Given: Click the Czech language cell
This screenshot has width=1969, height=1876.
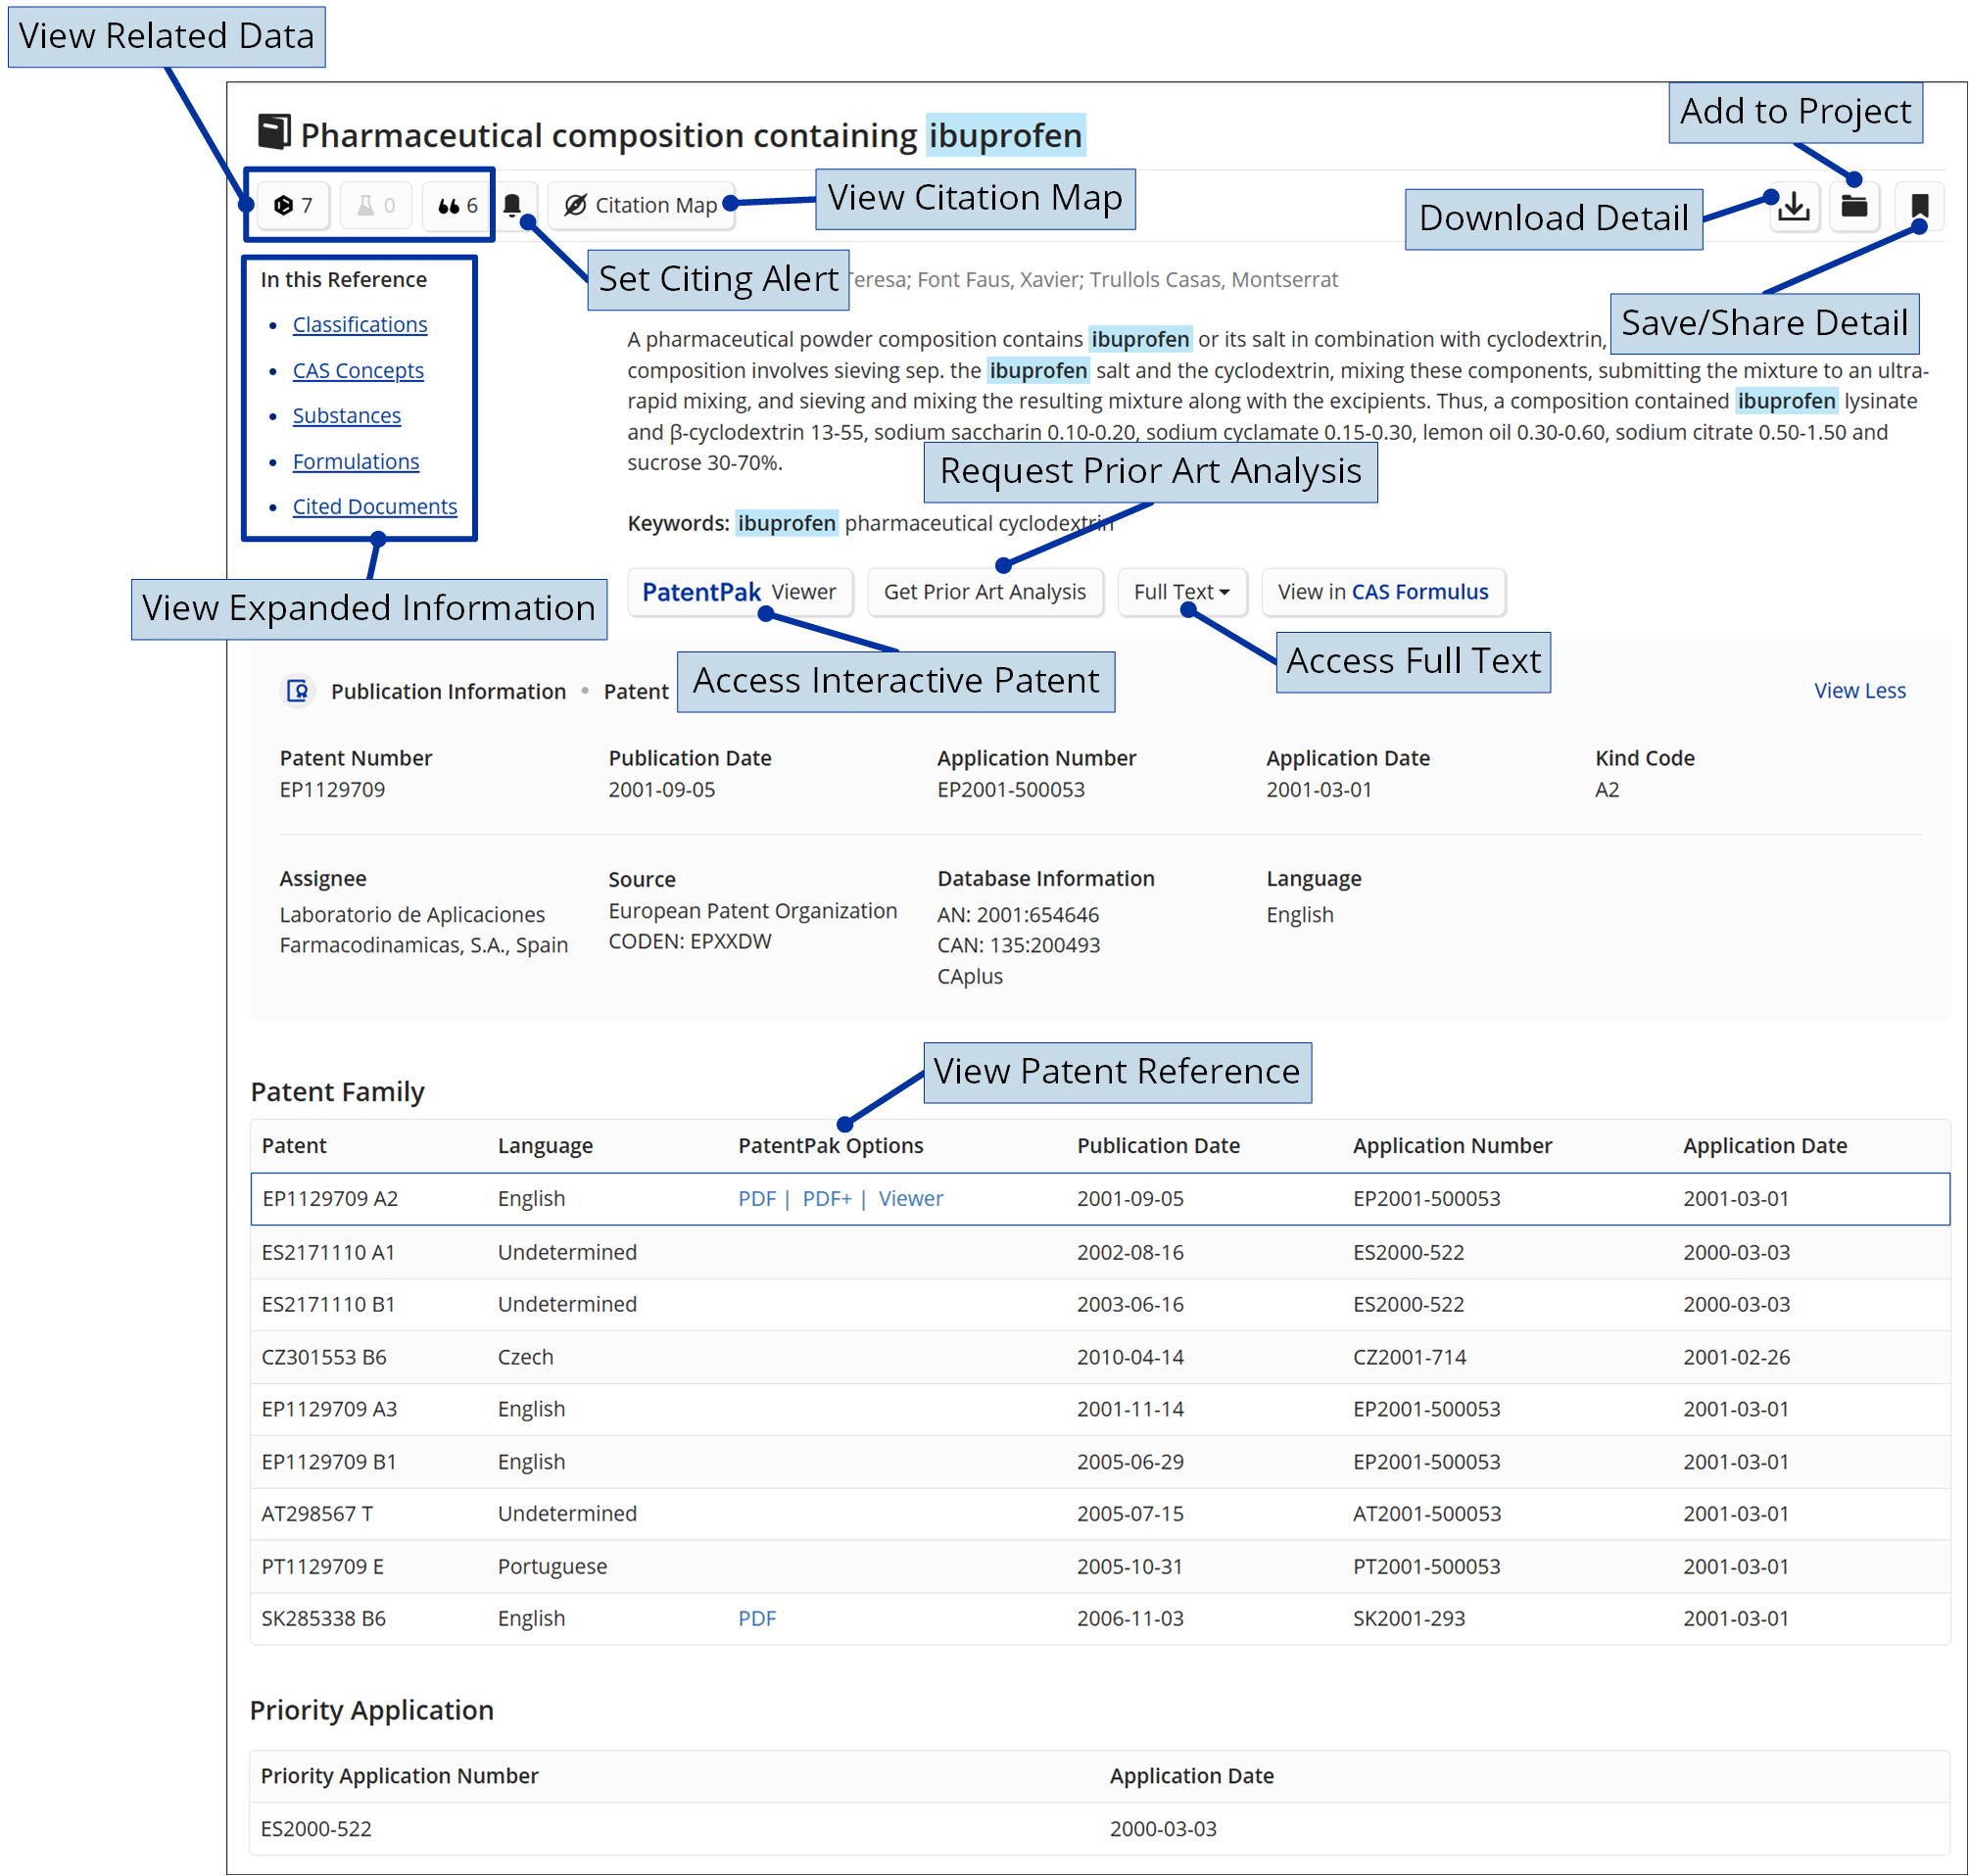Looking at the screenshot, I should click(526, 1357).
